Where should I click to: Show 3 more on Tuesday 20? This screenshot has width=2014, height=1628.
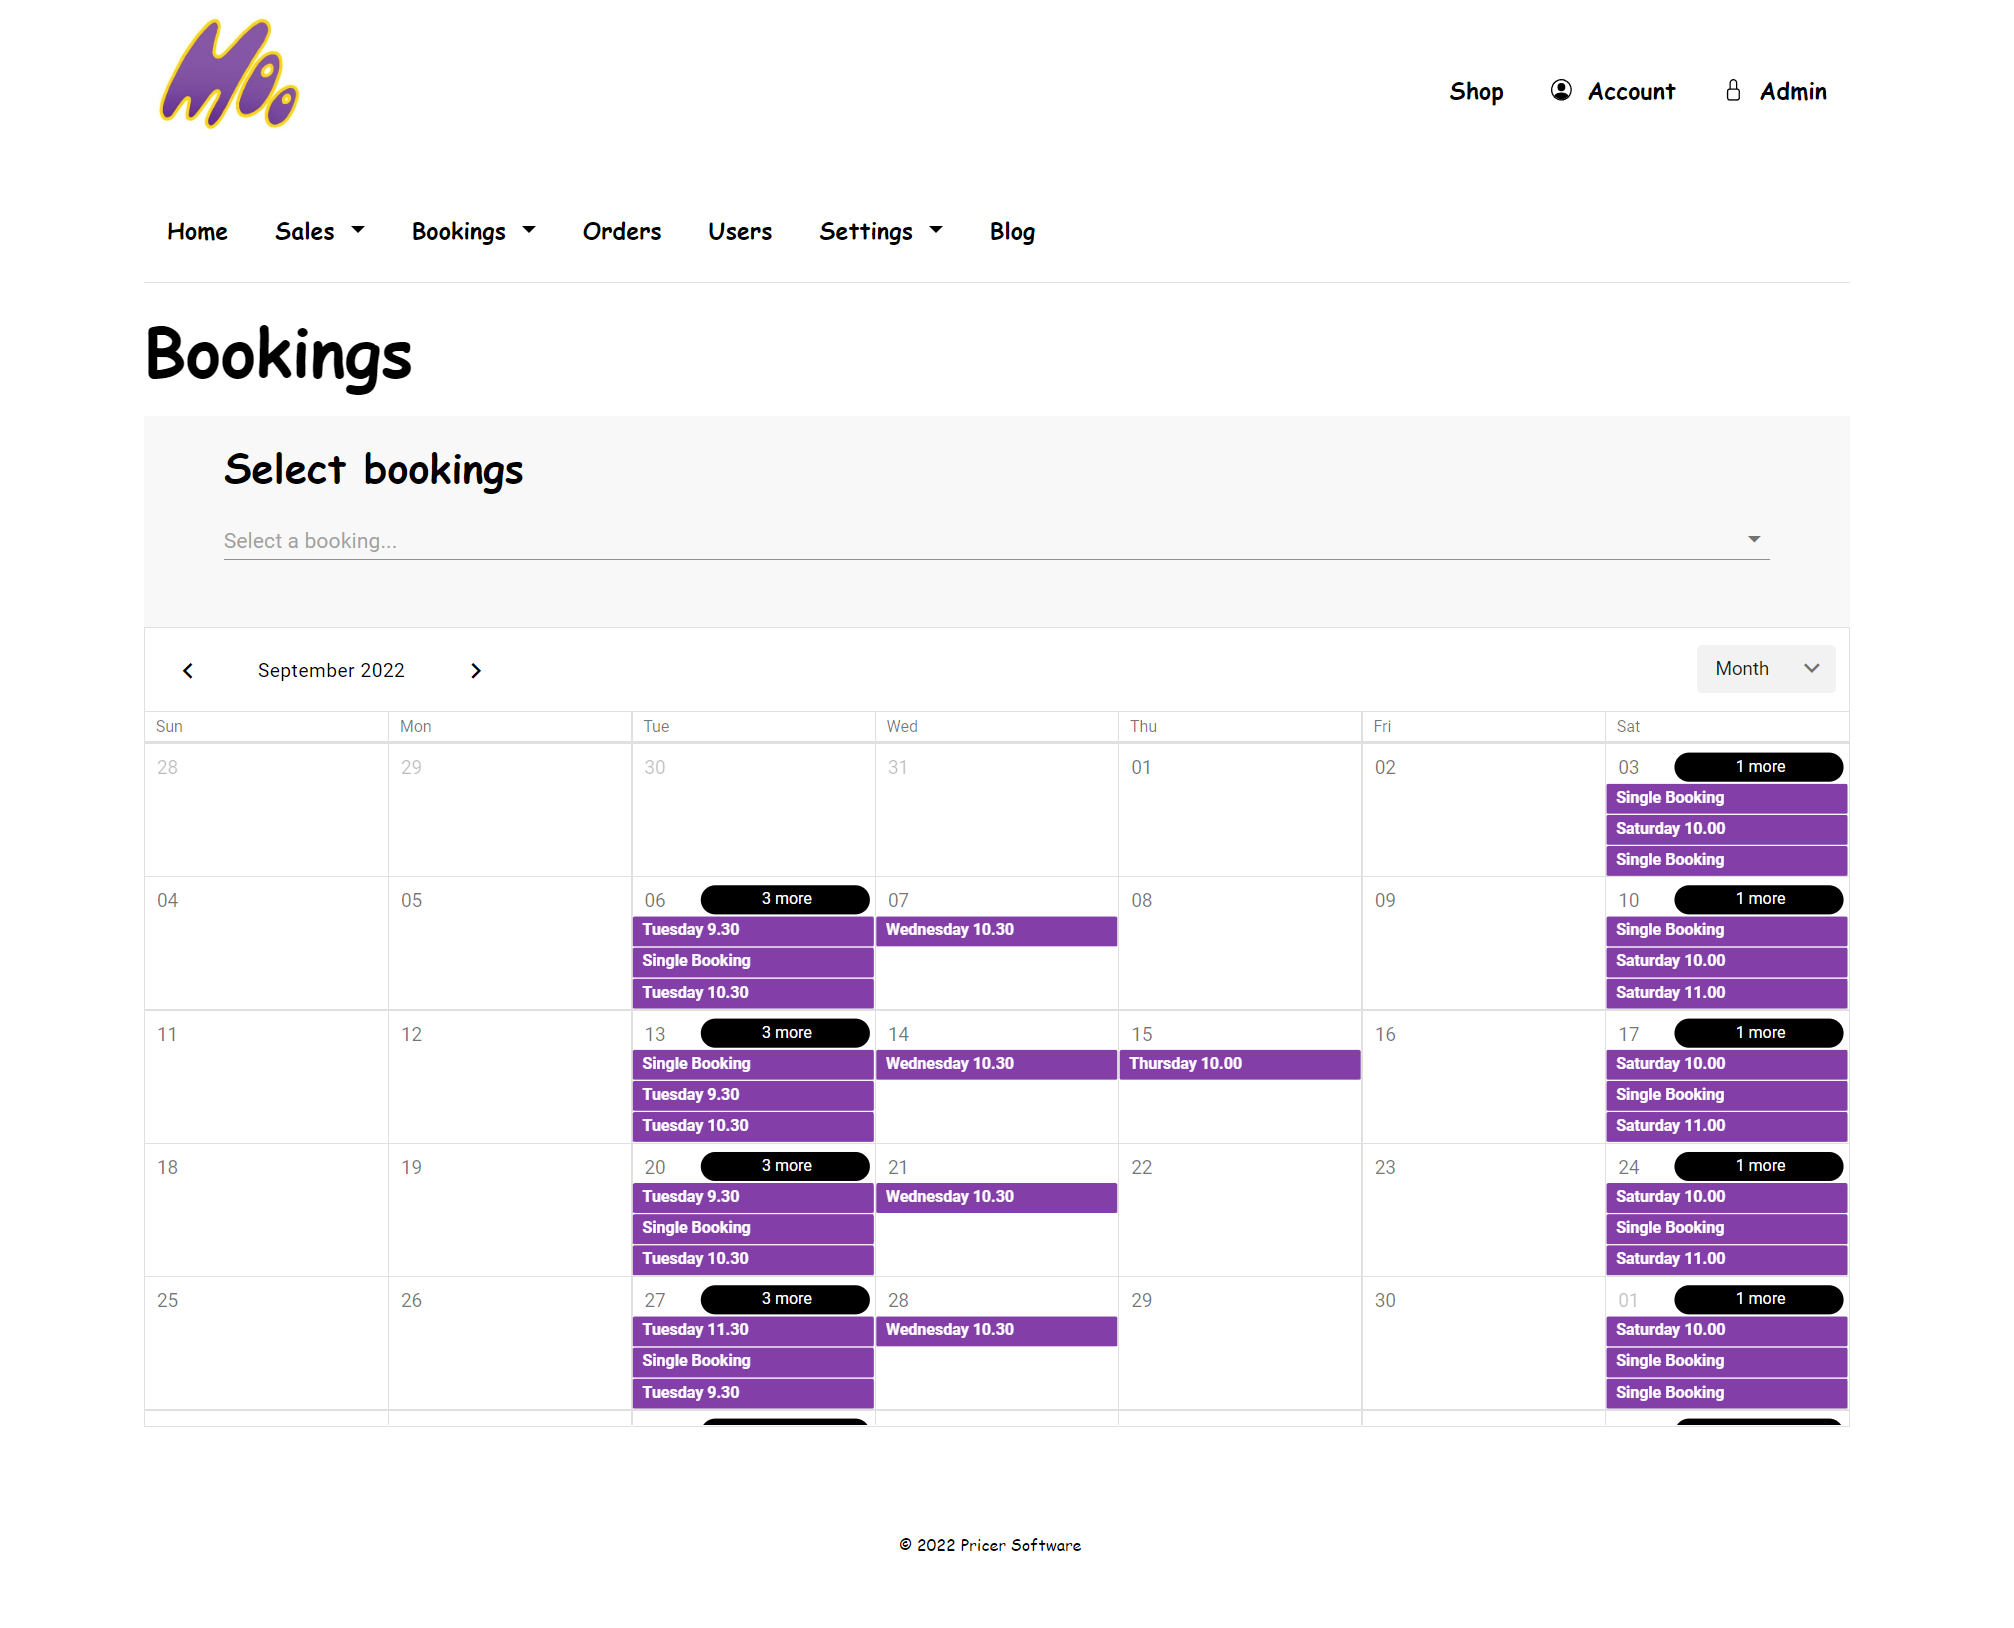point(785,1166)
